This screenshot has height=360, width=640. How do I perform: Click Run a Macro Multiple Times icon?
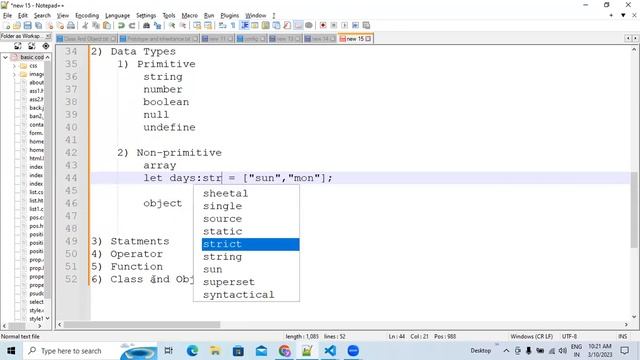[x=355, y=25]
